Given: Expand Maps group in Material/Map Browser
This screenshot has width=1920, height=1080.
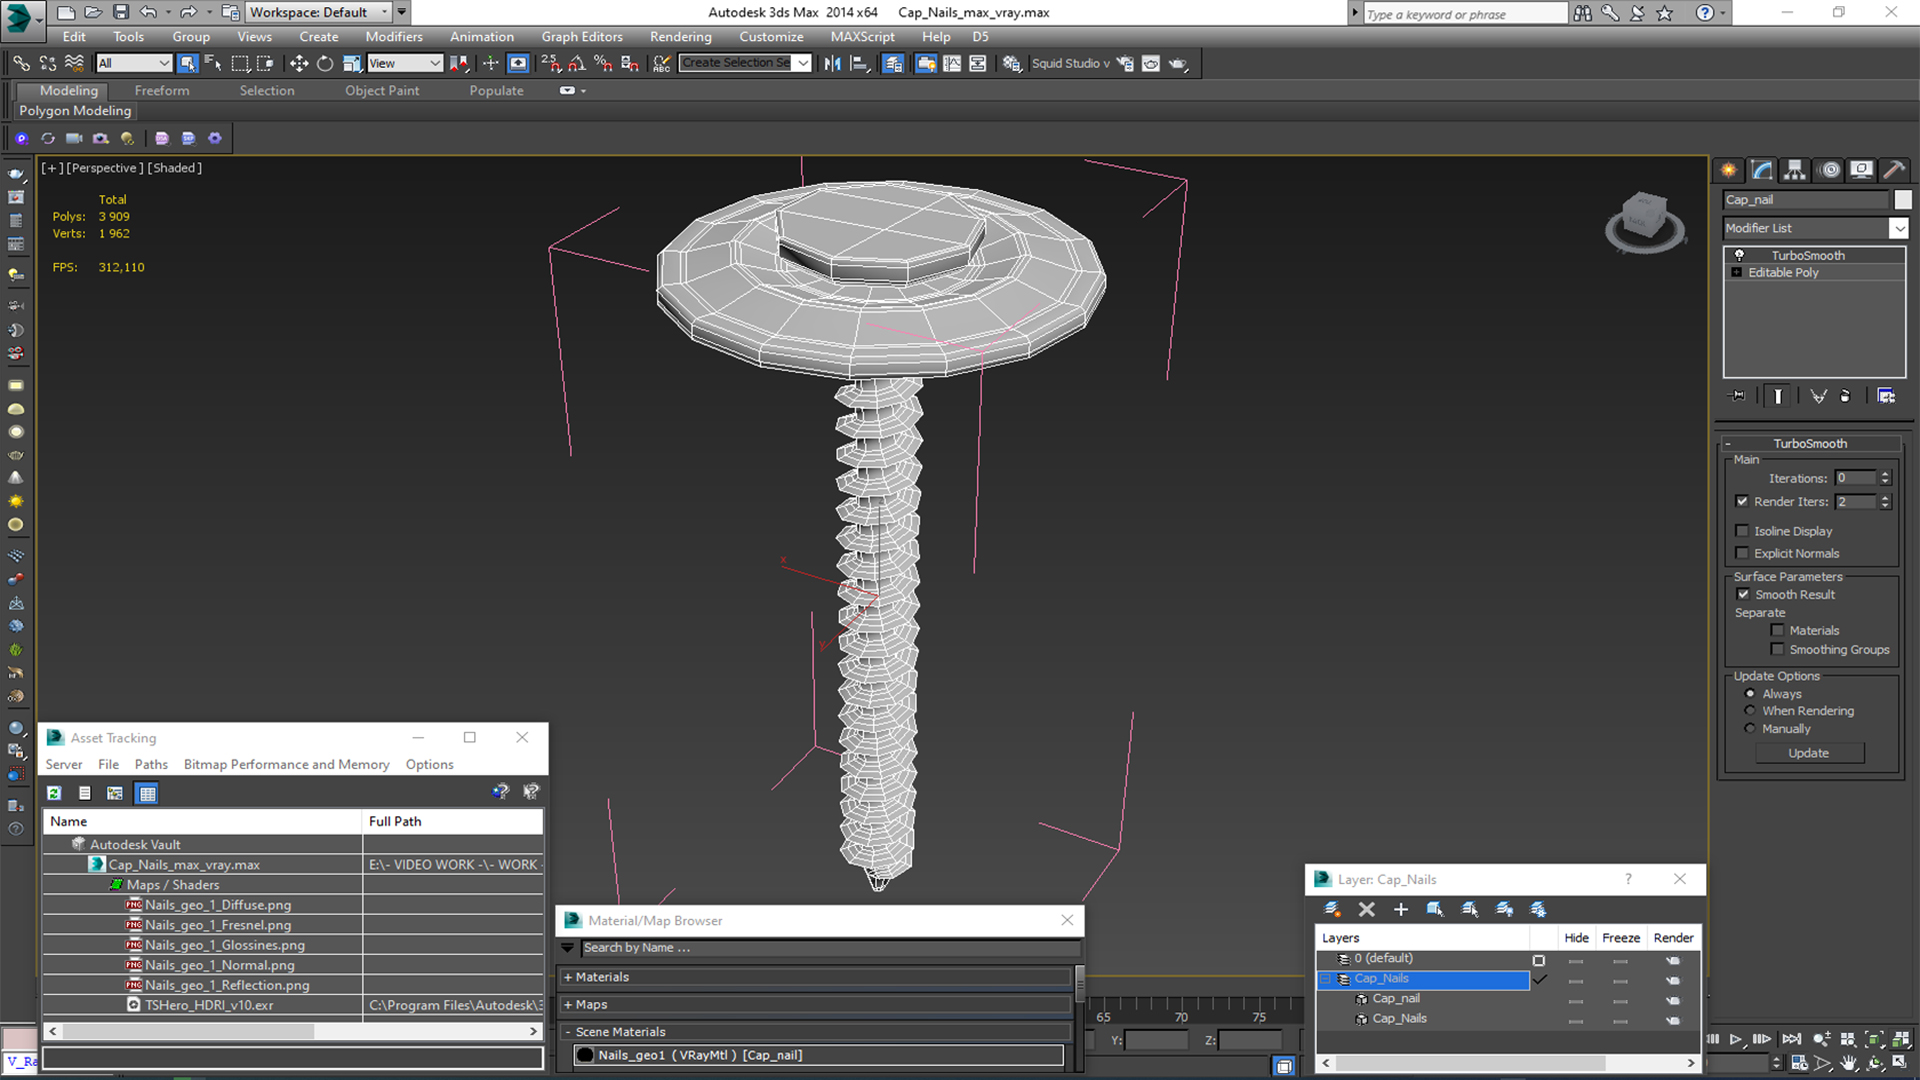Looking at the screenshot, I should [568, 1004].
